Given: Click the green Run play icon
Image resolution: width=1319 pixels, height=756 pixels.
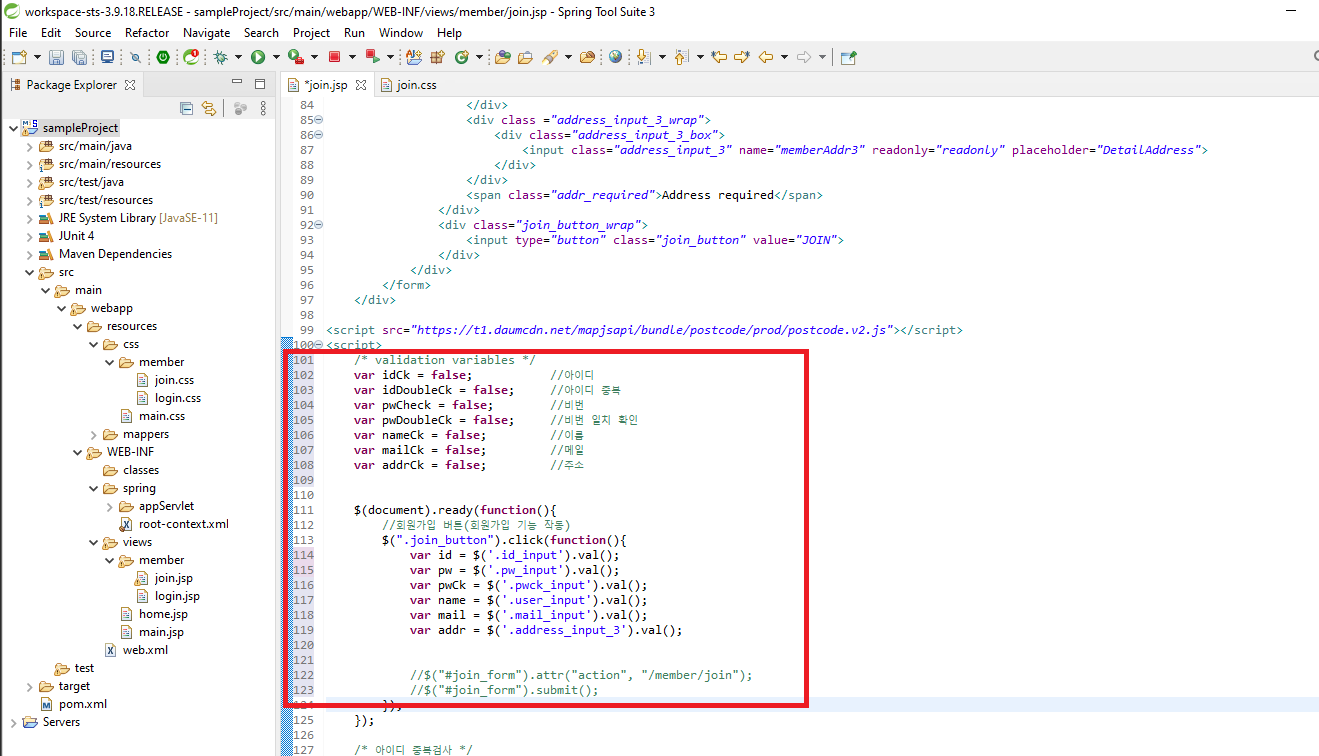Looking at the screenshot, I should tap(258, 57).
